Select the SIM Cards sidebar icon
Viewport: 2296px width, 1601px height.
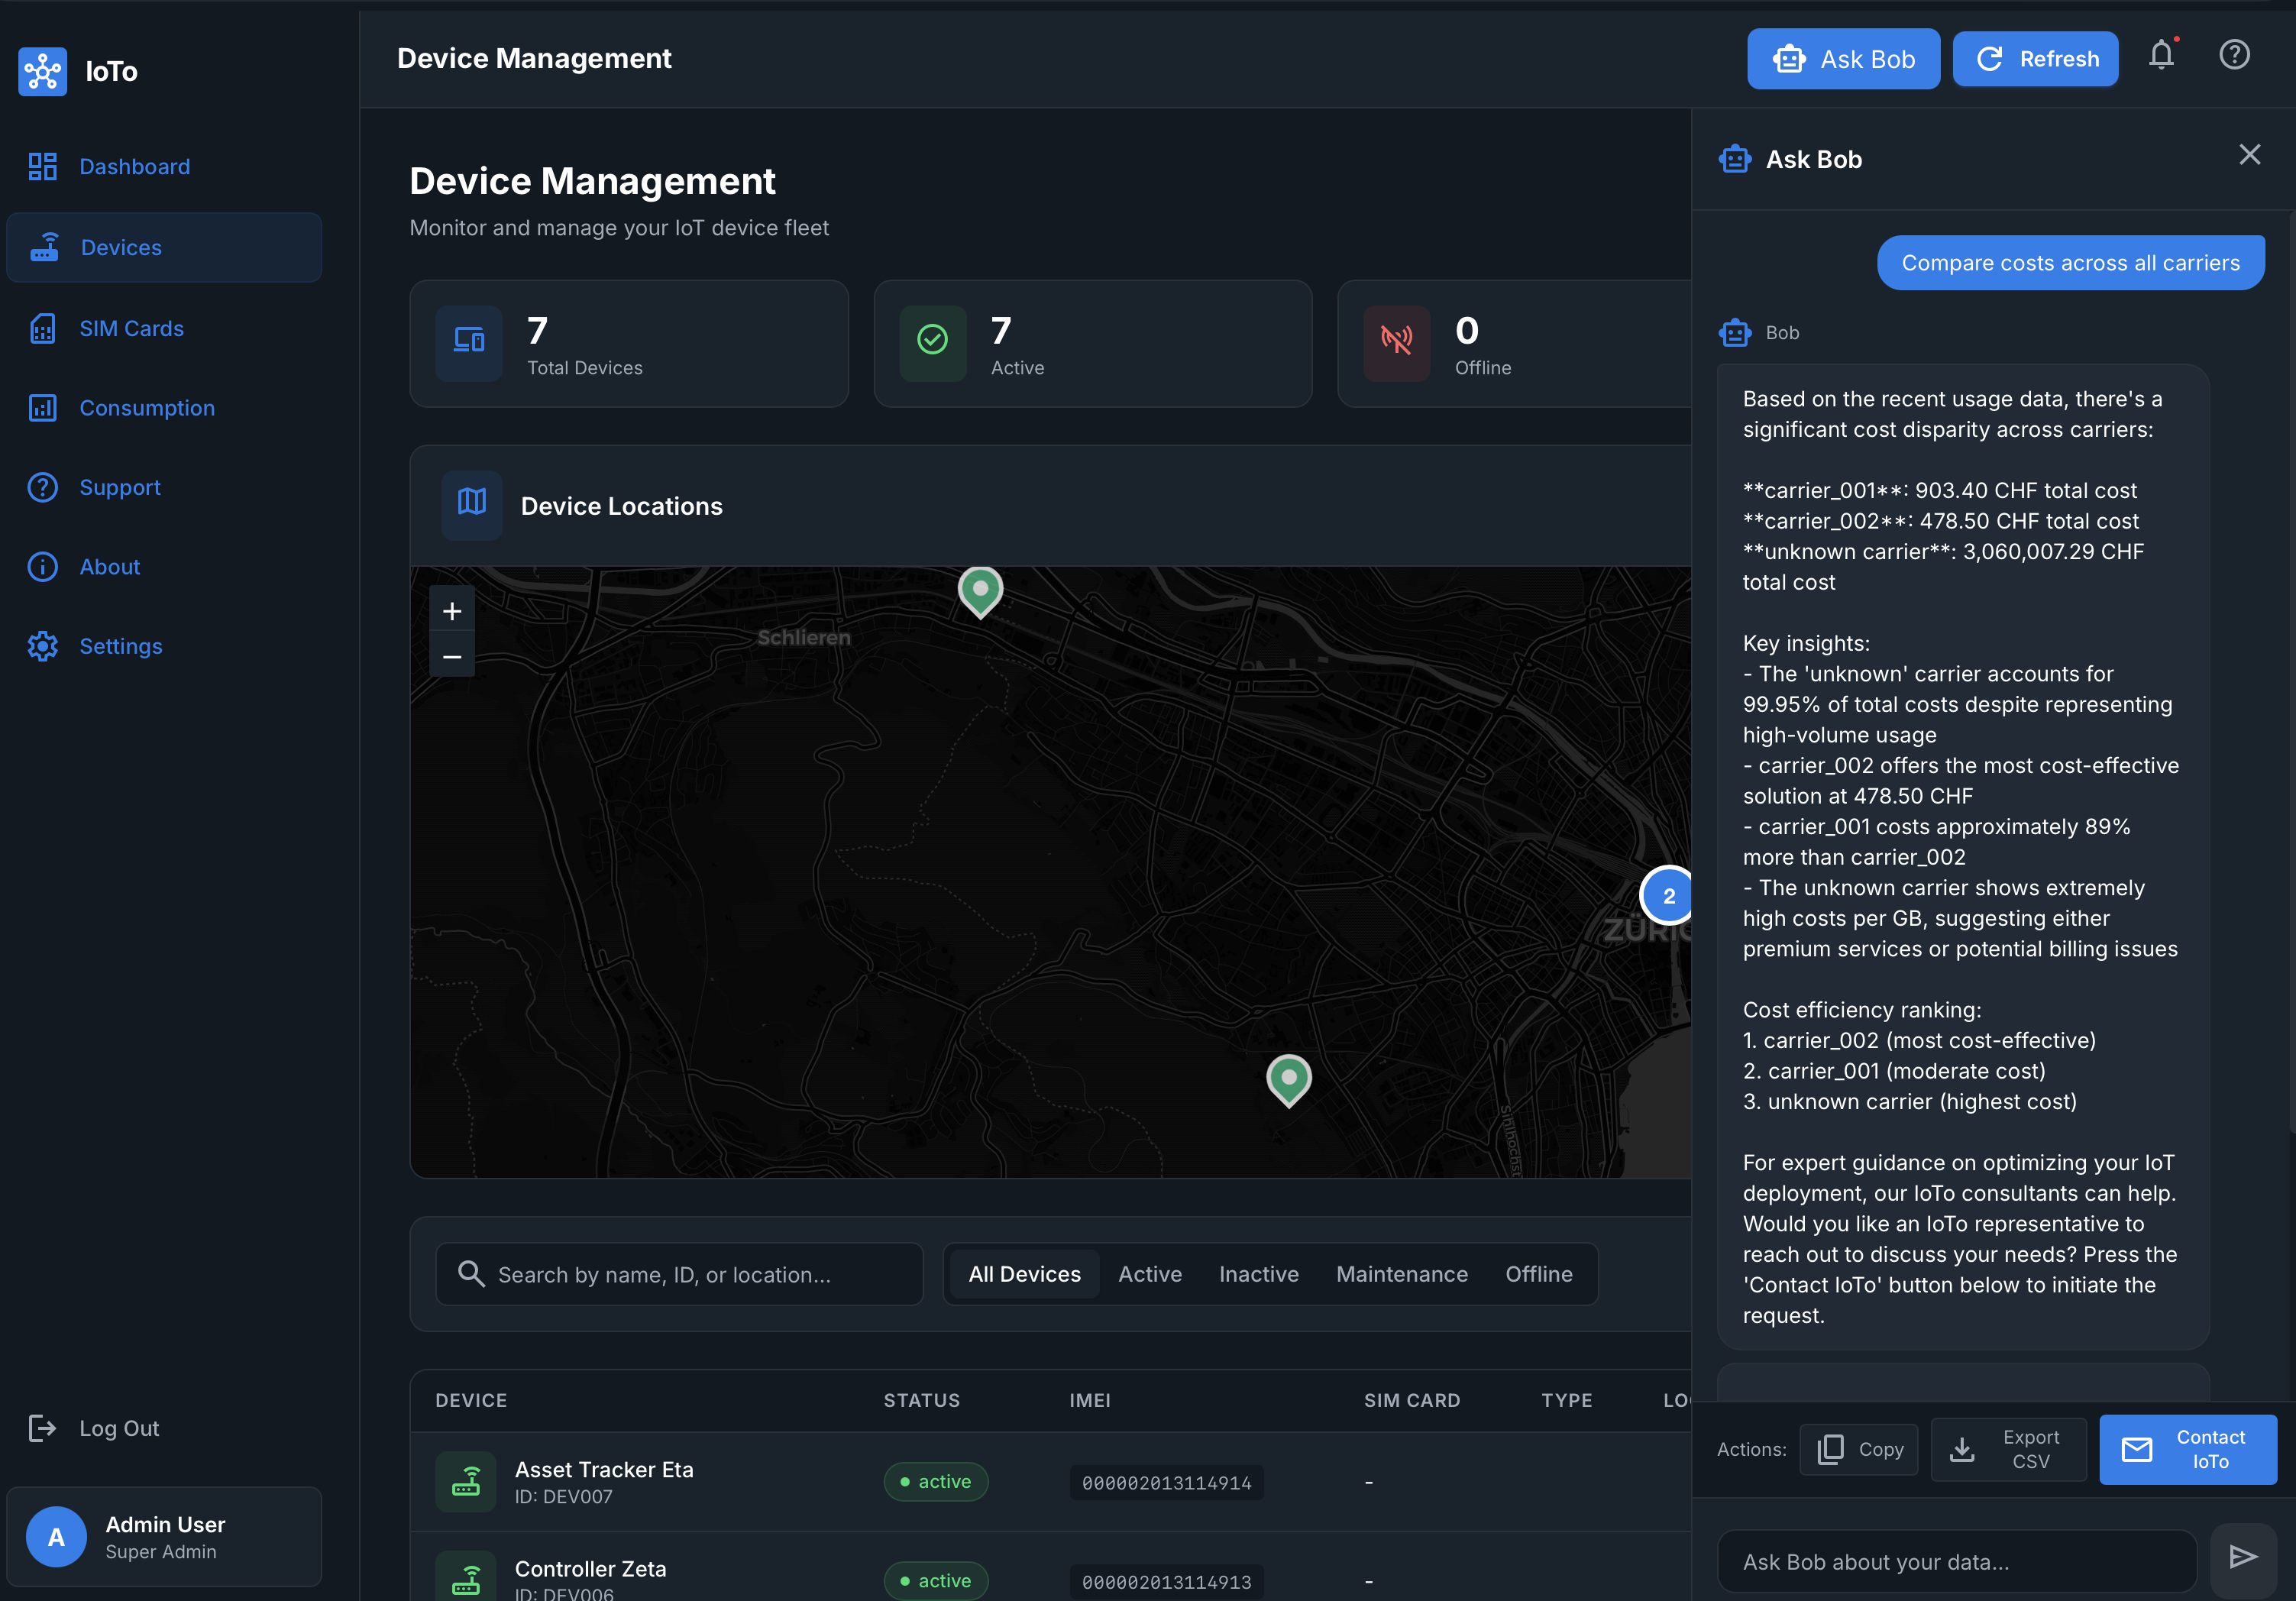[42, 328]
